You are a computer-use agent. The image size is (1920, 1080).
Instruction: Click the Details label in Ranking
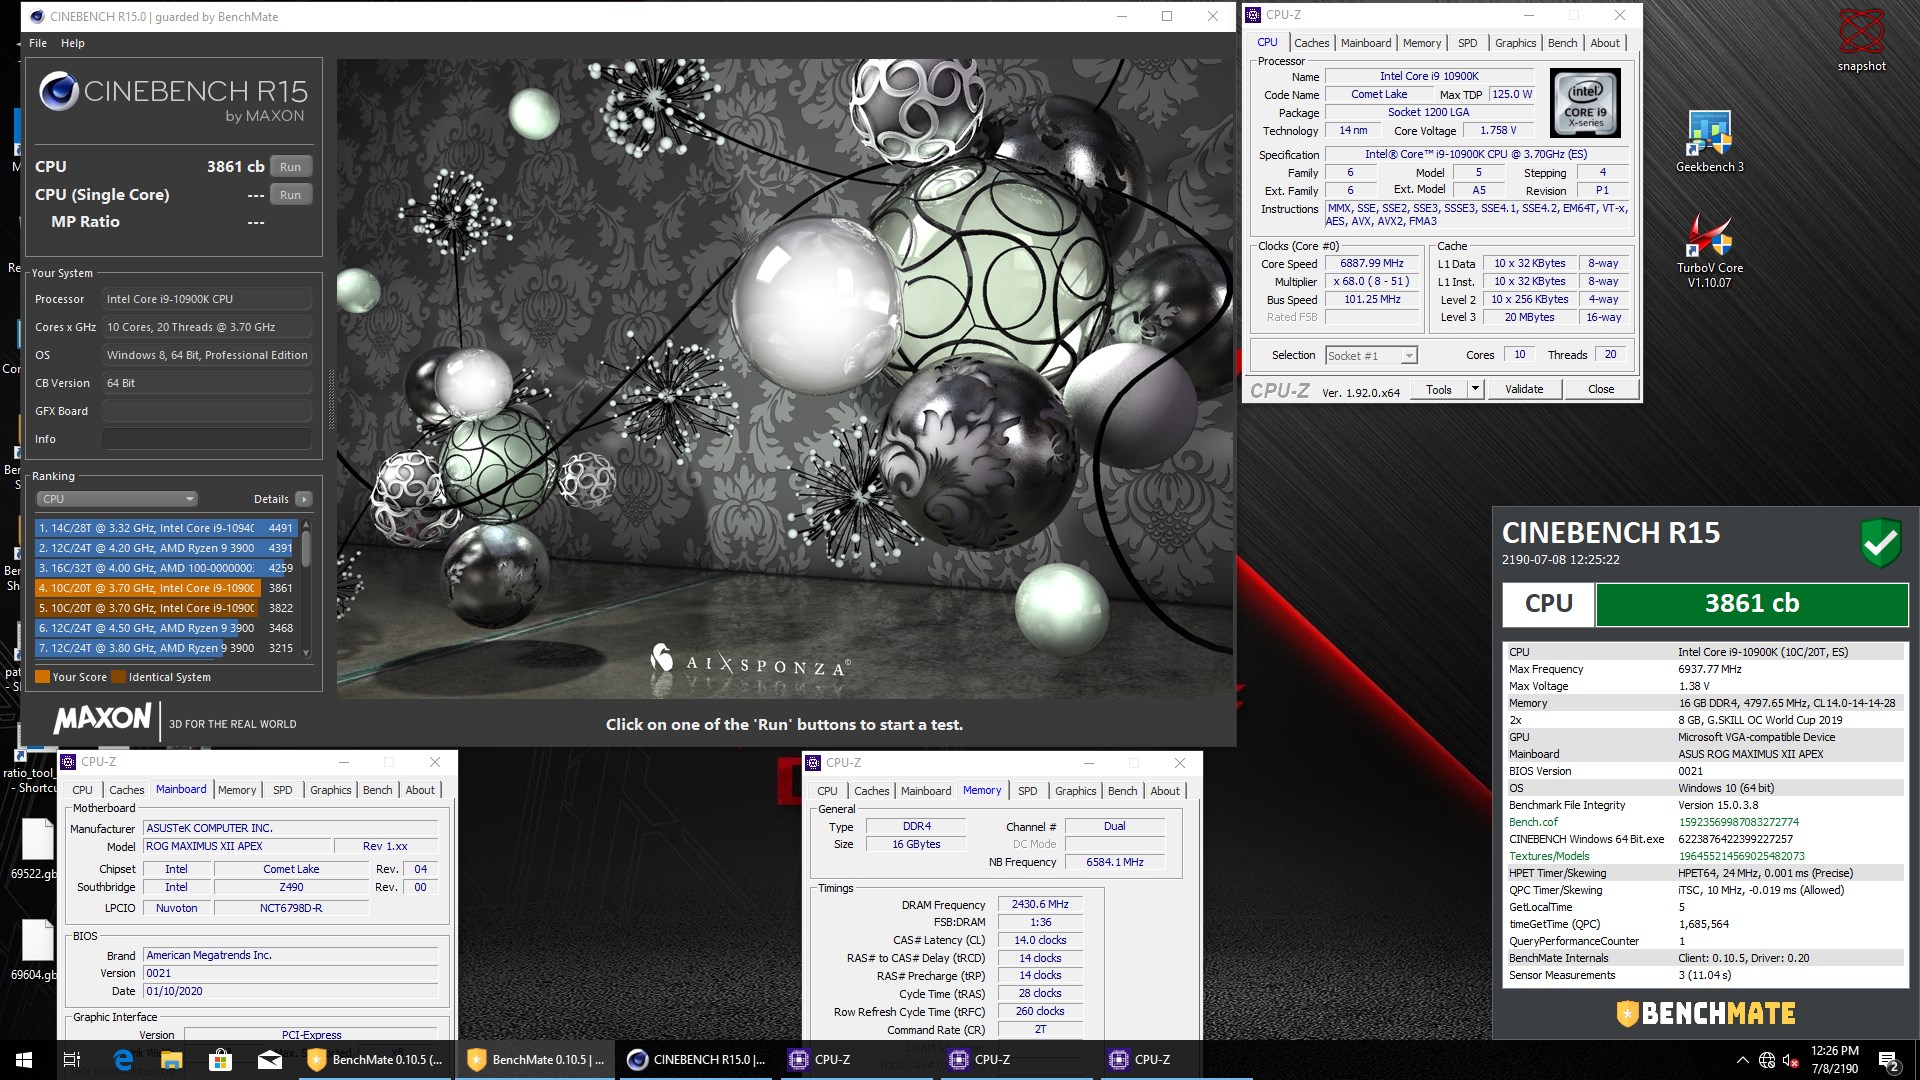tap(271, 499)
